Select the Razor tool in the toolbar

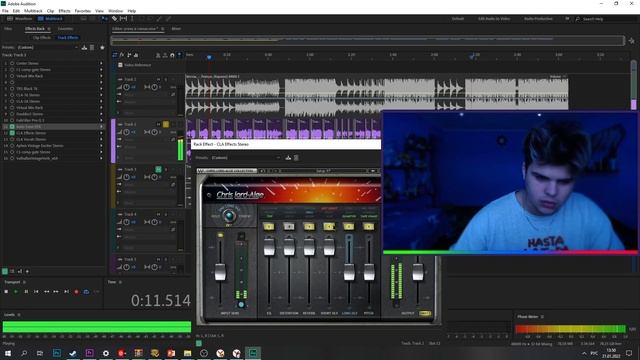tap(114, 18)
